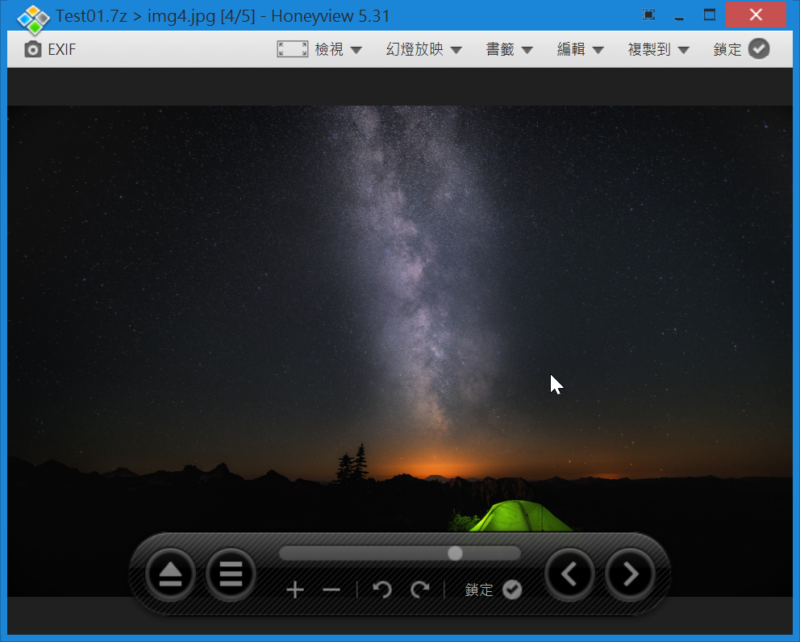Zoom in with the plus icon
The height and width of the screenshot is (642, 800).
(295, 590)
